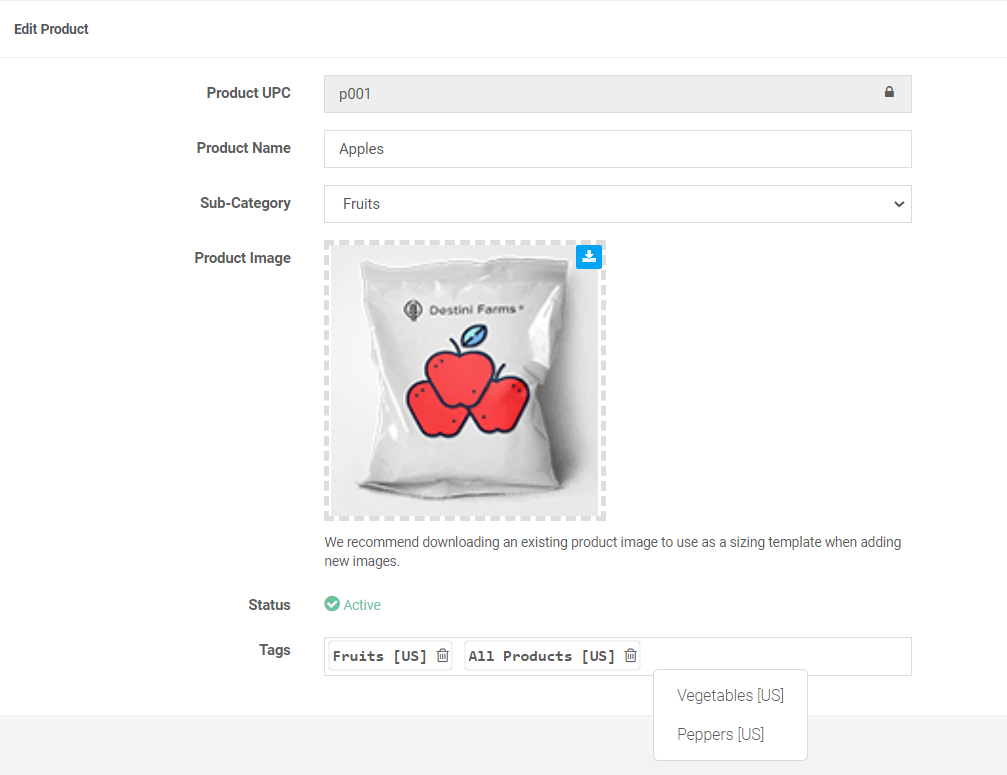Click the locked Product UPC field
The image size is (1007, 775).
coord(617,94)
